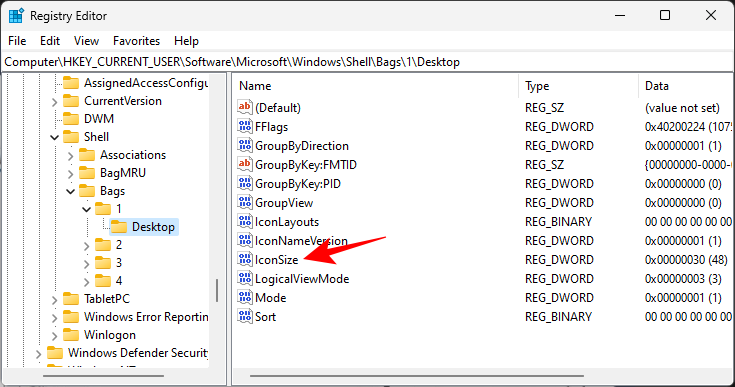Viewport: 735px width, 387px height.
Task: Expand the key named 2
Action: click(86, 246)
